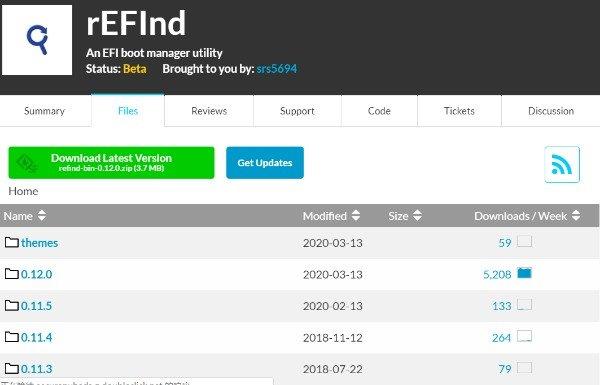Click the downloads chart icon for 0.12.0

tap(524, 273)
